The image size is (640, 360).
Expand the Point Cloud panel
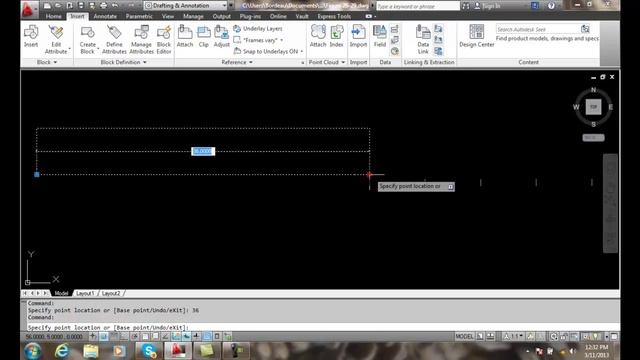pyautogui.click(x=327, y=62)
